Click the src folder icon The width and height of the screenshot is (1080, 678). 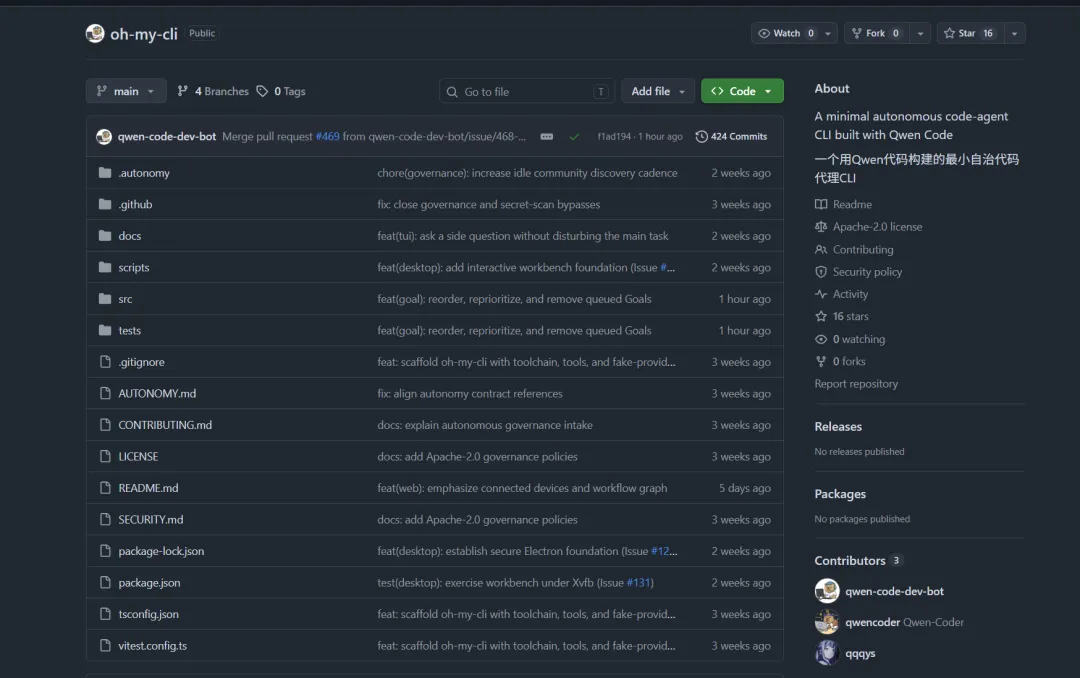coord(105,298)
